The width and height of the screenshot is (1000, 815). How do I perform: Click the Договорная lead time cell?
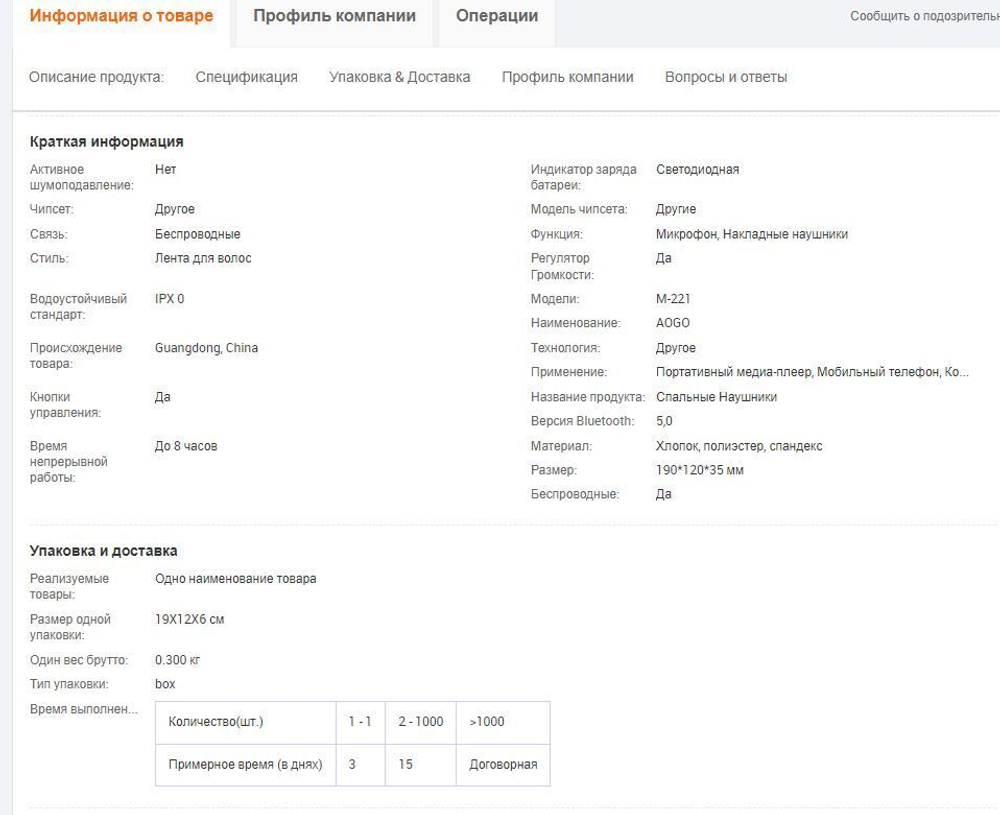point(503,764)
